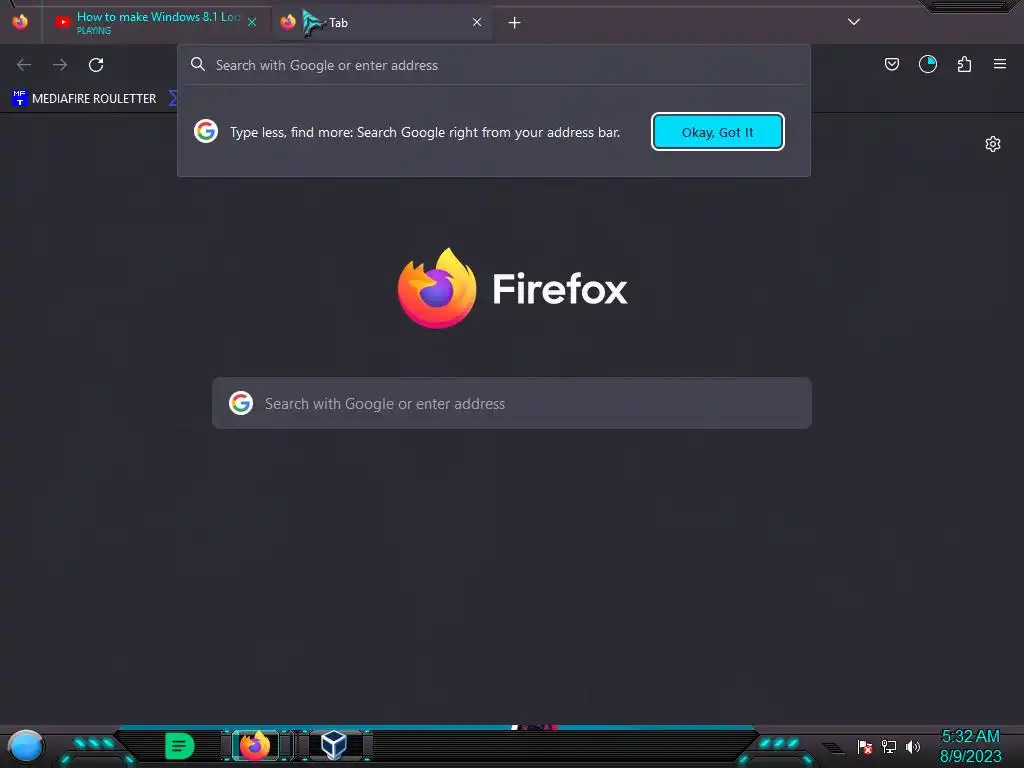Close the tab labeled 'Tab'
This screenshot has width=1024, height=768.
(x=477, y=22)
